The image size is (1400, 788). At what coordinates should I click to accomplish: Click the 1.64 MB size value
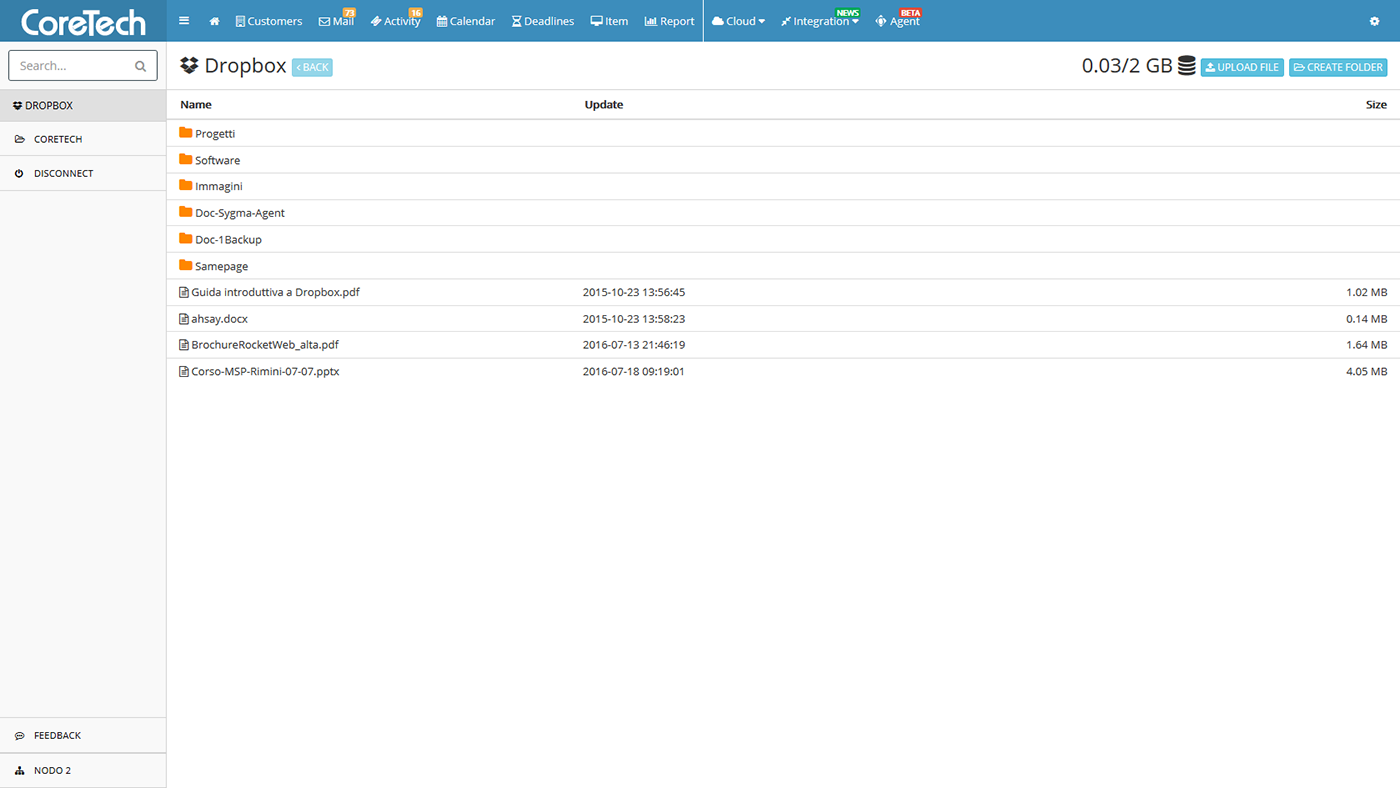(1366, 345)
